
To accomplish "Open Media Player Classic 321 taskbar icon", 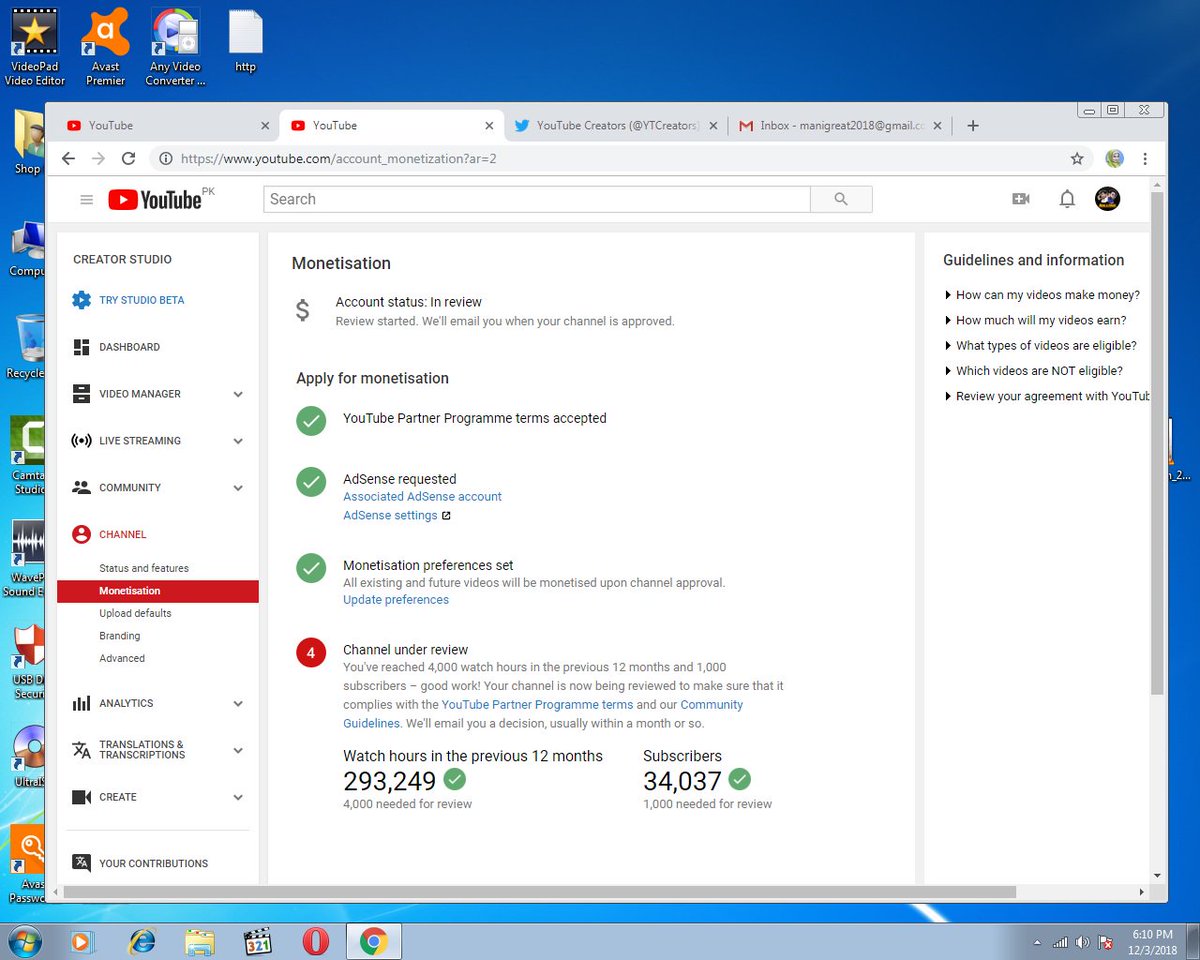I will [x=258, y=941].
